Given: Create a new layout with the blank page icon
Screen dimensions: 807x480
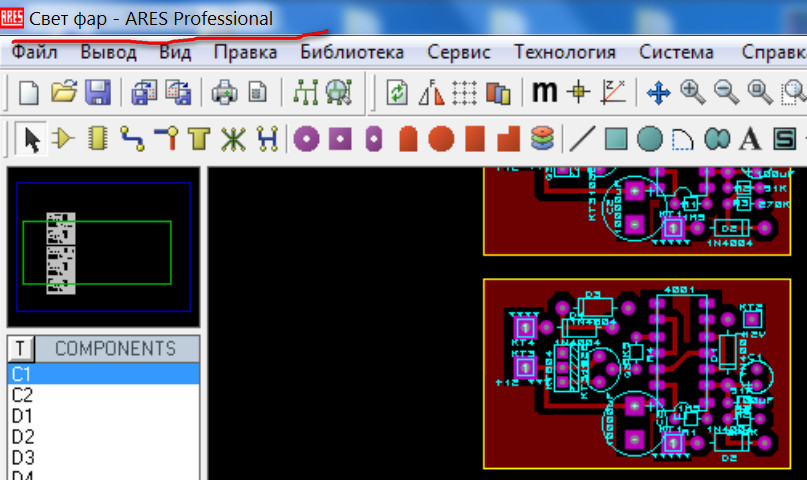Looking at the screenshot, I should [29, 93].
